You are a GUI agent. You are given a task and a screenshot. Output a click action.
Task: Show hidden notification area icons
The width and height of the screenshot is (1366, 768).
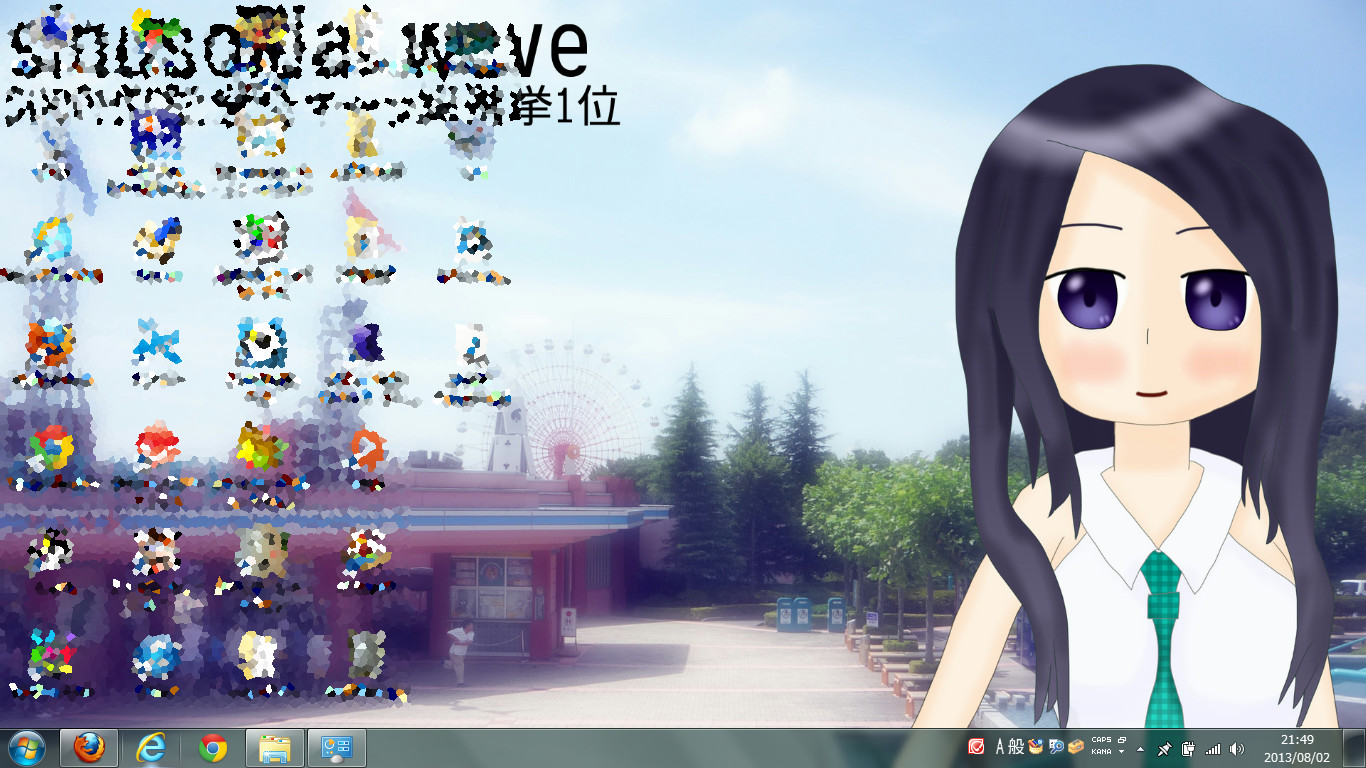tap(1141, 748)
